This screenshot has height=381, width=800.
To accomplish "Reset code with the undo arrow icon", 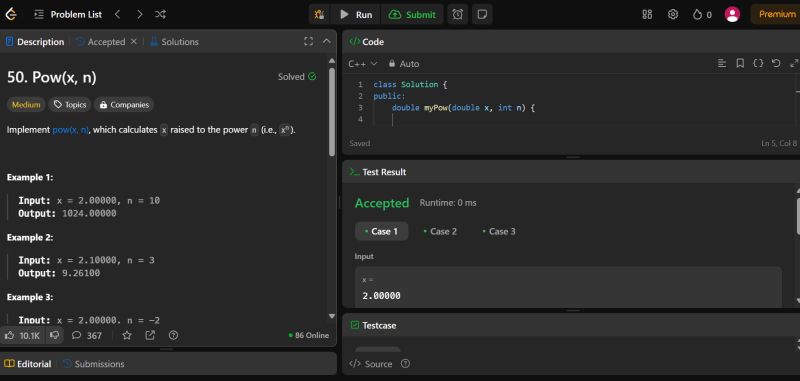I will (x=776, y=63).
